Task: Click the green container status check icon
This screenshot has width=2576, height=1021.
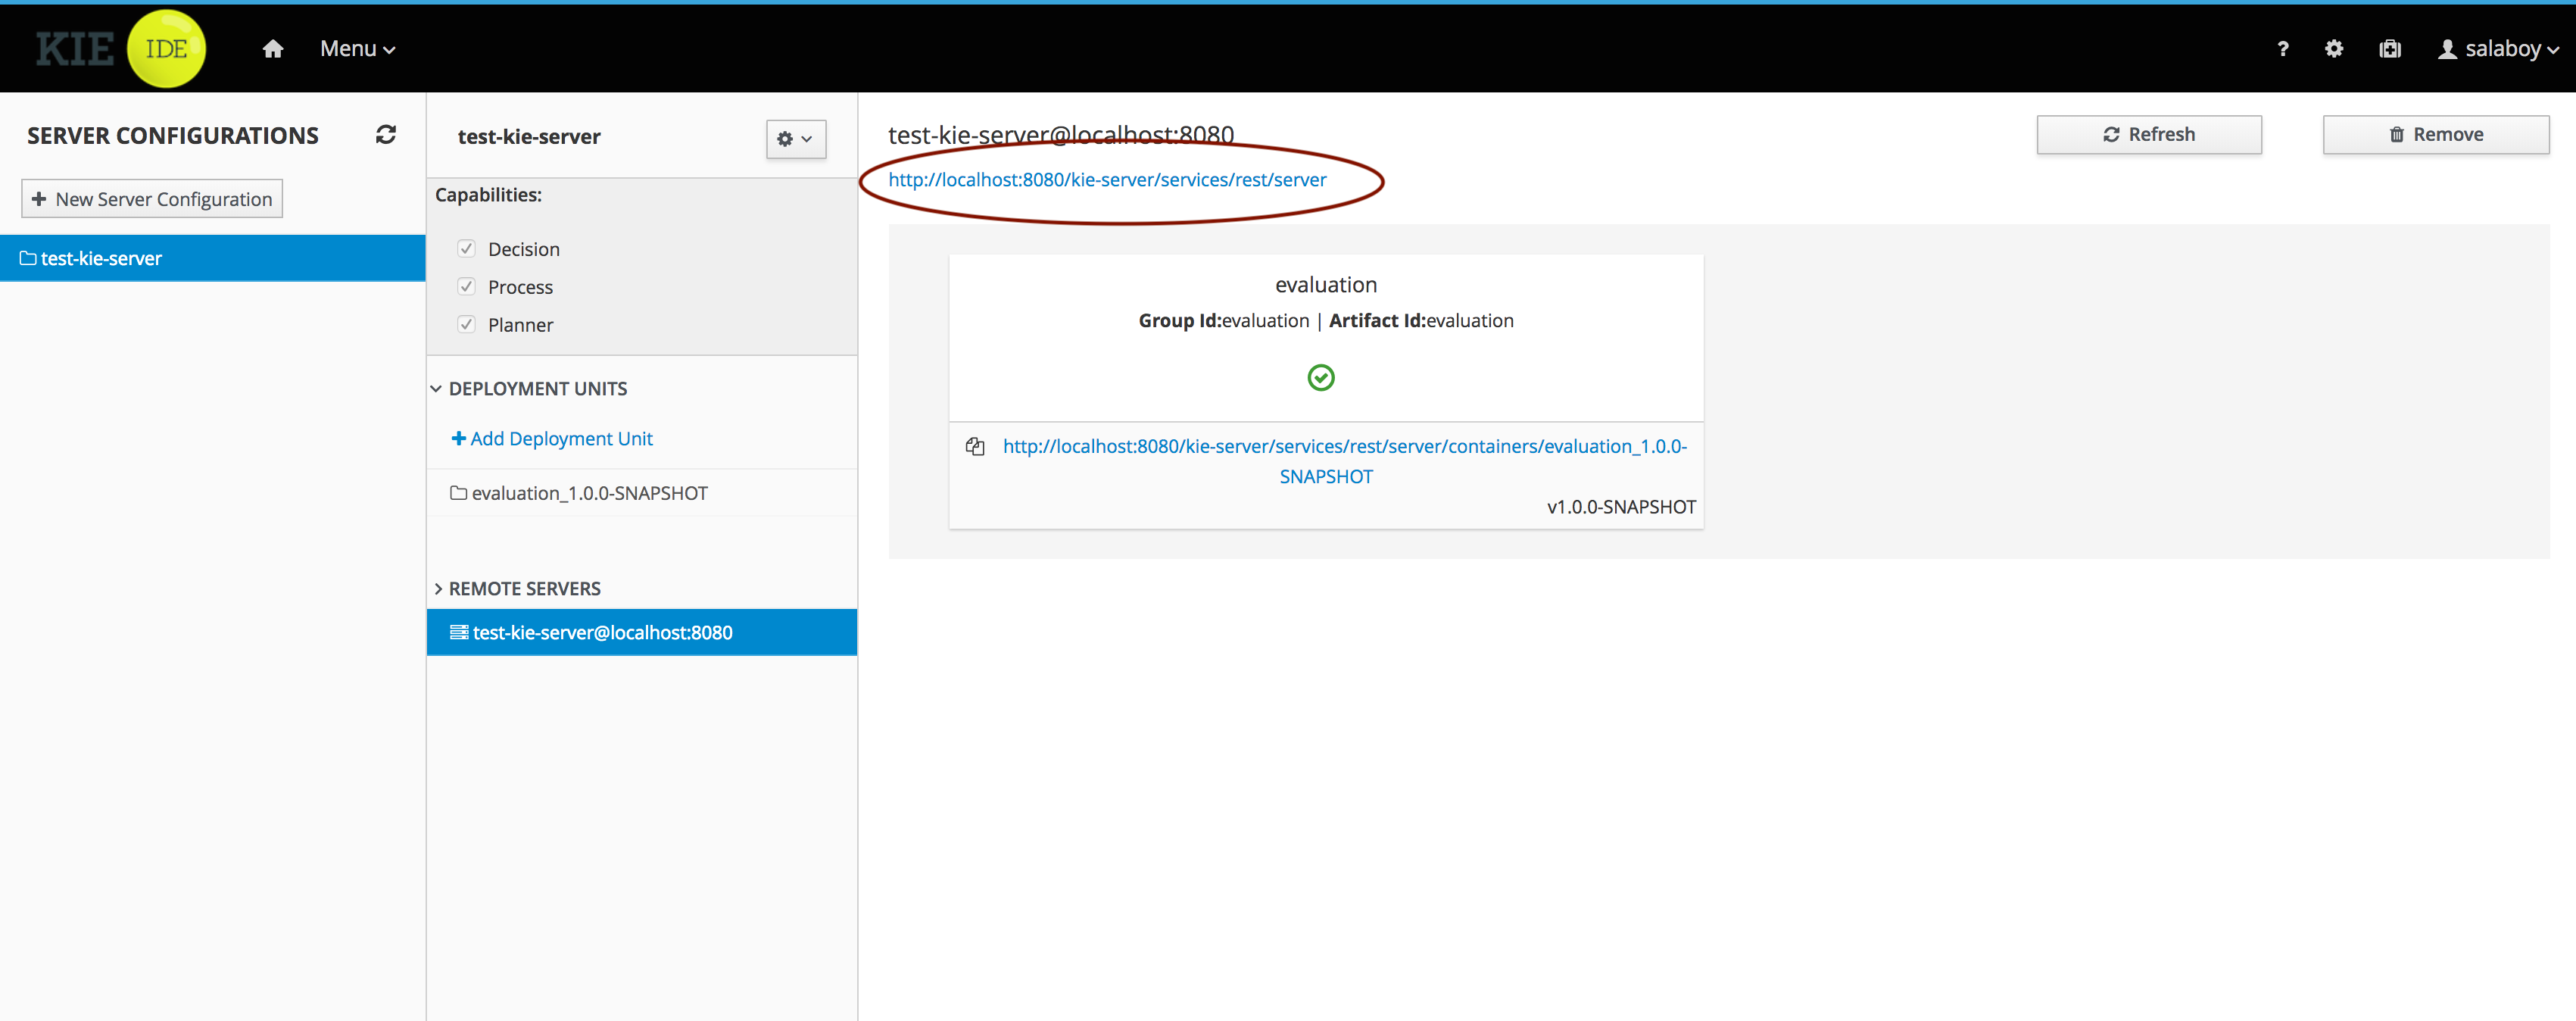Action: tap(1320, 377)
